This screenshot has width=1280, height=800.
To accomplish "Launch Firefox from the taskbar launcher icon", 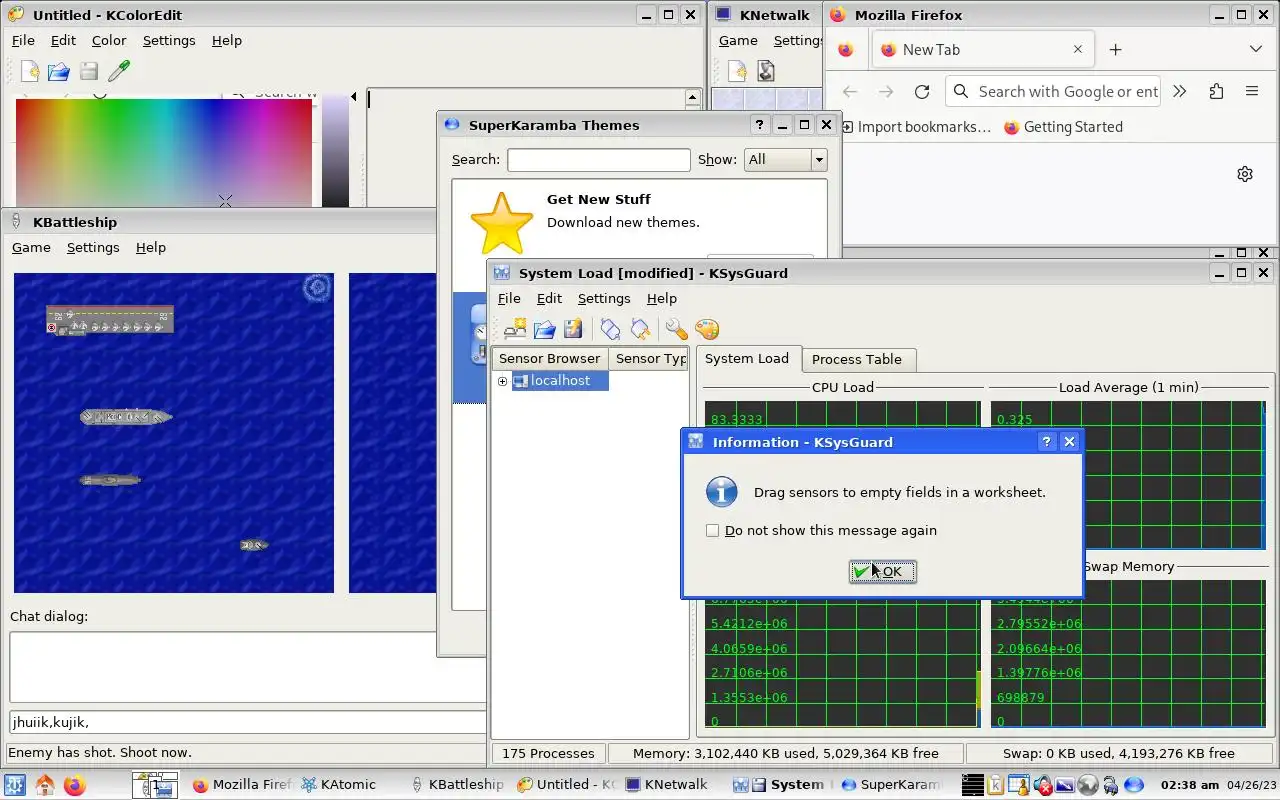I will click(x=75, y=785).
